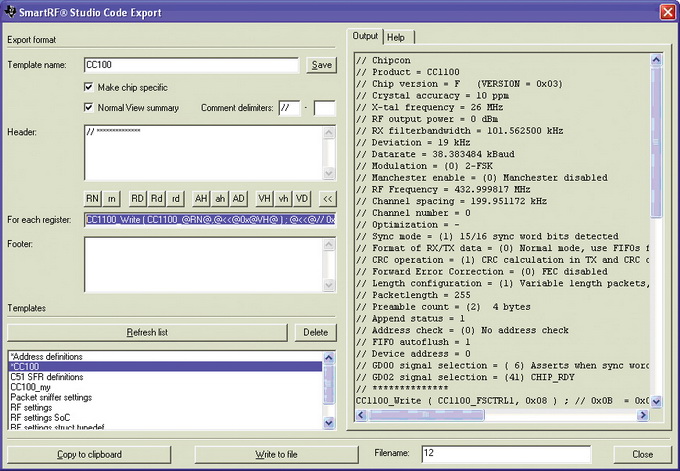Toggle Make chip specific checkbox
The height and width of the screenshot is (471, 680).
(x=89, y=87)
